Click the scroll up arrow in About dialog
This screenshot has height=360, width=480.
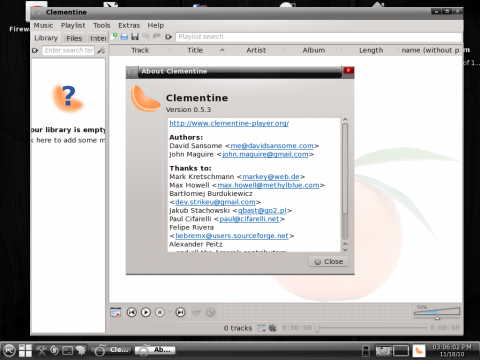[345, 119]
